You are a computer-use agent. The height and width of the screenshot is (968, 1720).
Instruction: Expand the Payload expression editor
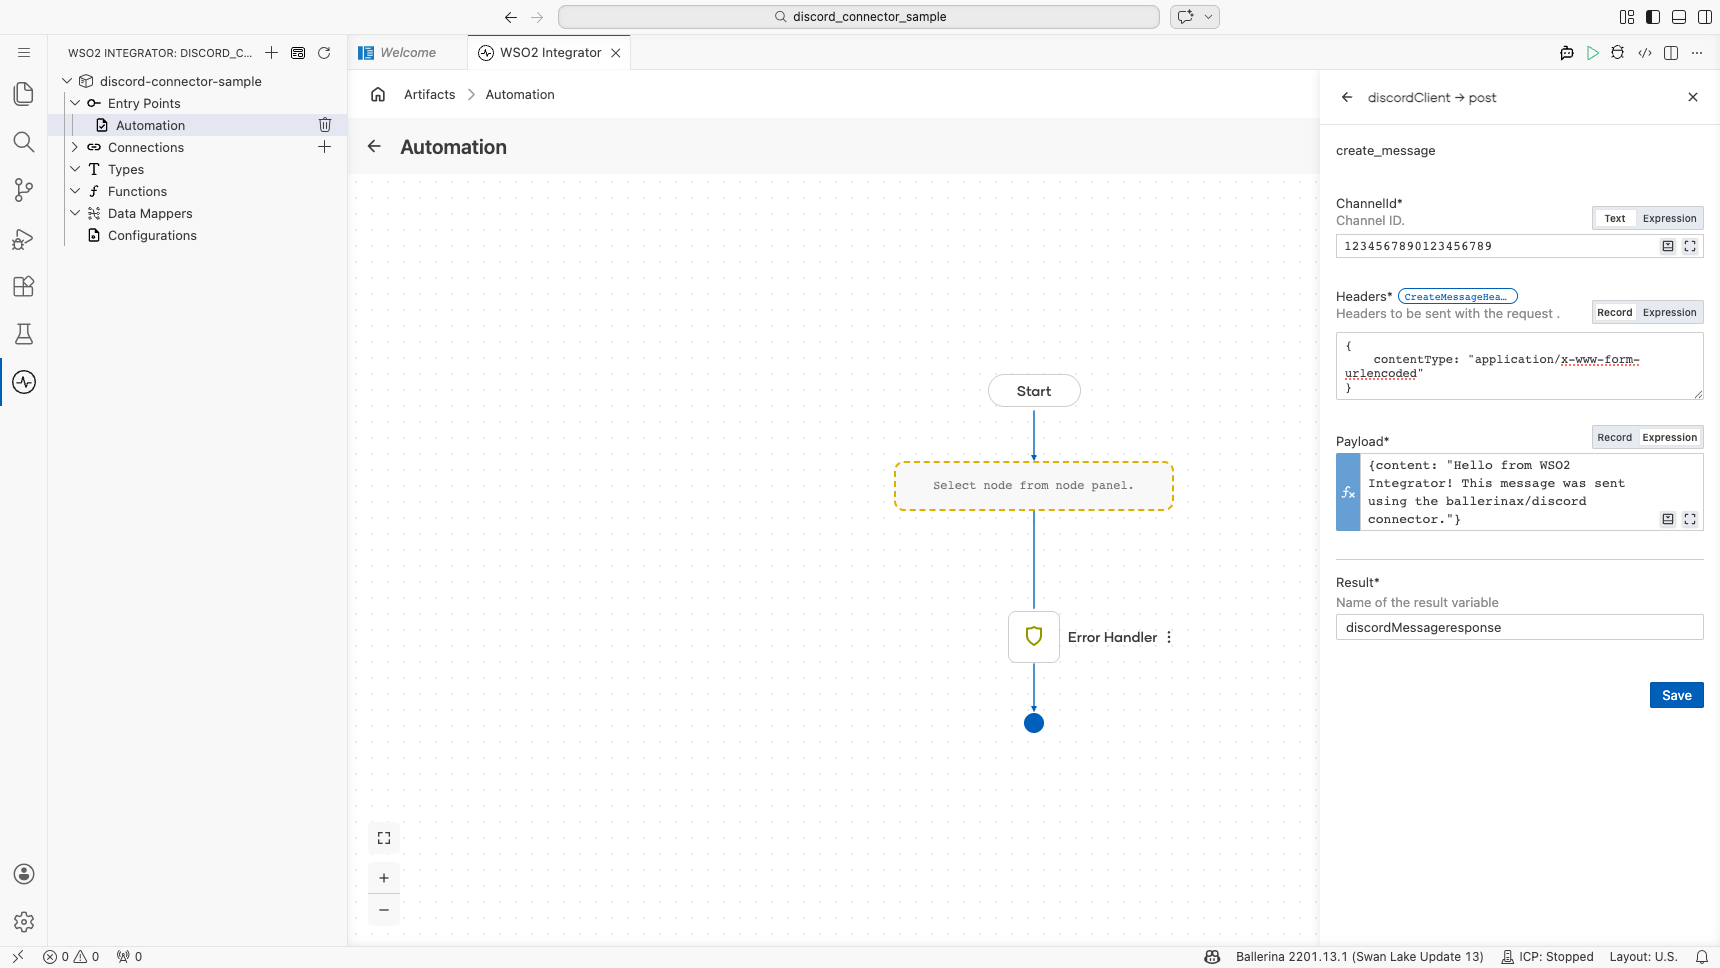(1690, 519)
